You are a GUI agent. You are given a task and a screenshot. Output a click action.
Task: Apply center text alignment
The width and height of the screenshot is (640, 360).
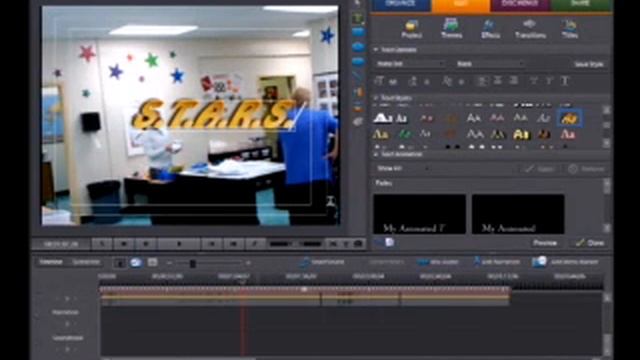[x=498, y=81]
